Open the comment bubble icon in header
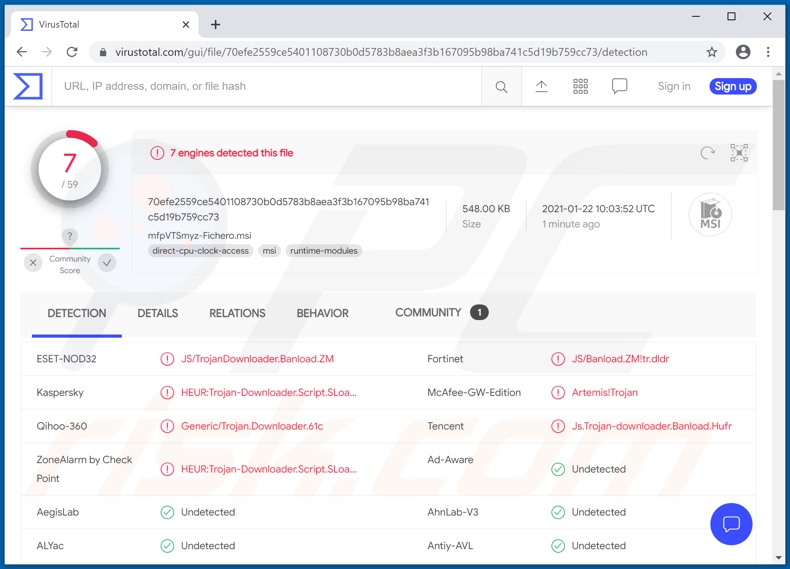Viewport: 790px width, 569px height. [619, 86]
